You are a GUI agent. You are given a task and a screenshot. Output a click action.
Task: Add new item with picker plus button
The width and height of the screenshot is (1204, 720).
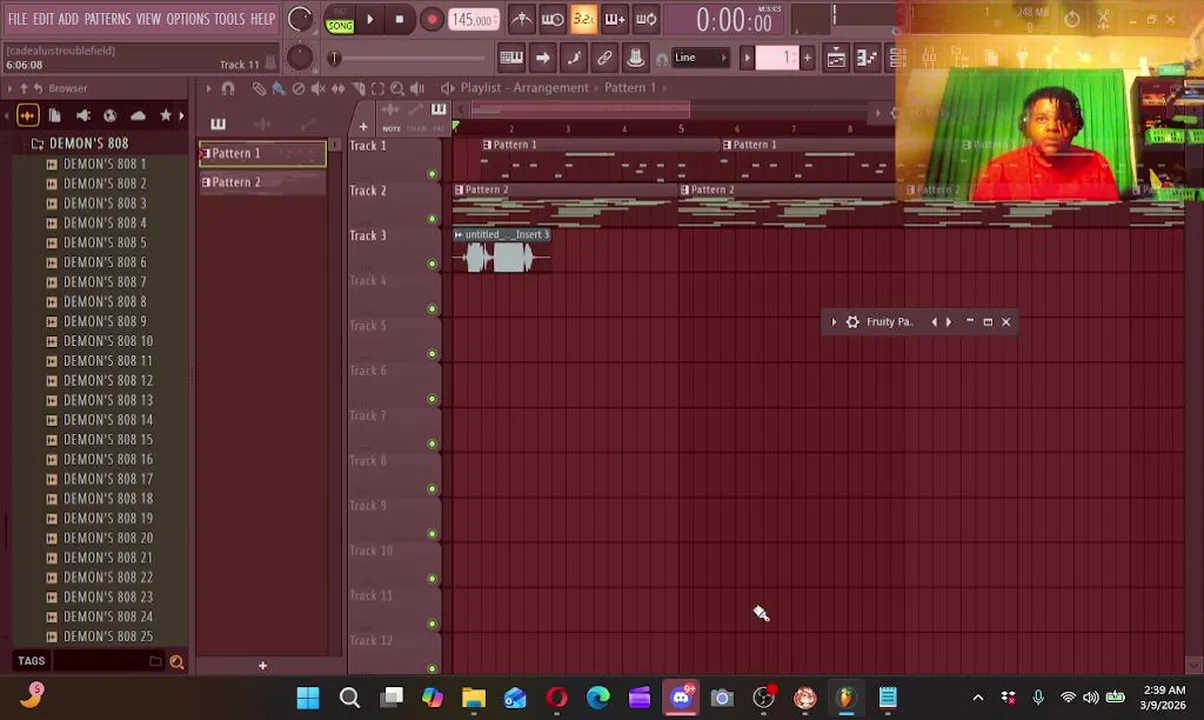262,666
